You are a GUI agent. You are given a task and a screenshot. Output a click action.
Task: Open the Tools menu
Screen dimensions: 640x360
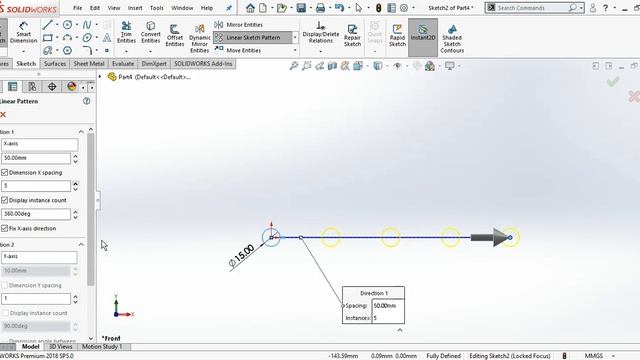pos(156,8)
